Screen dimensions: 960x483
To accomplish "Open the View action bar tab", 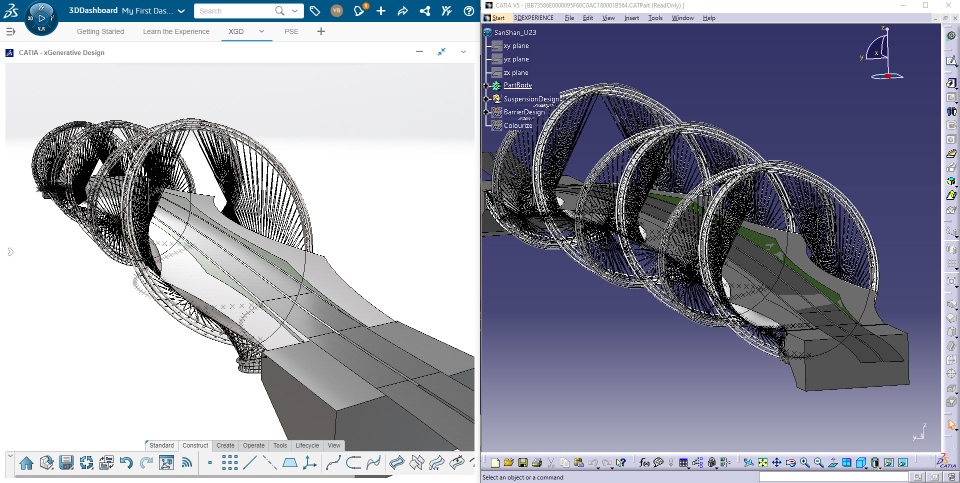I will 334,445.
